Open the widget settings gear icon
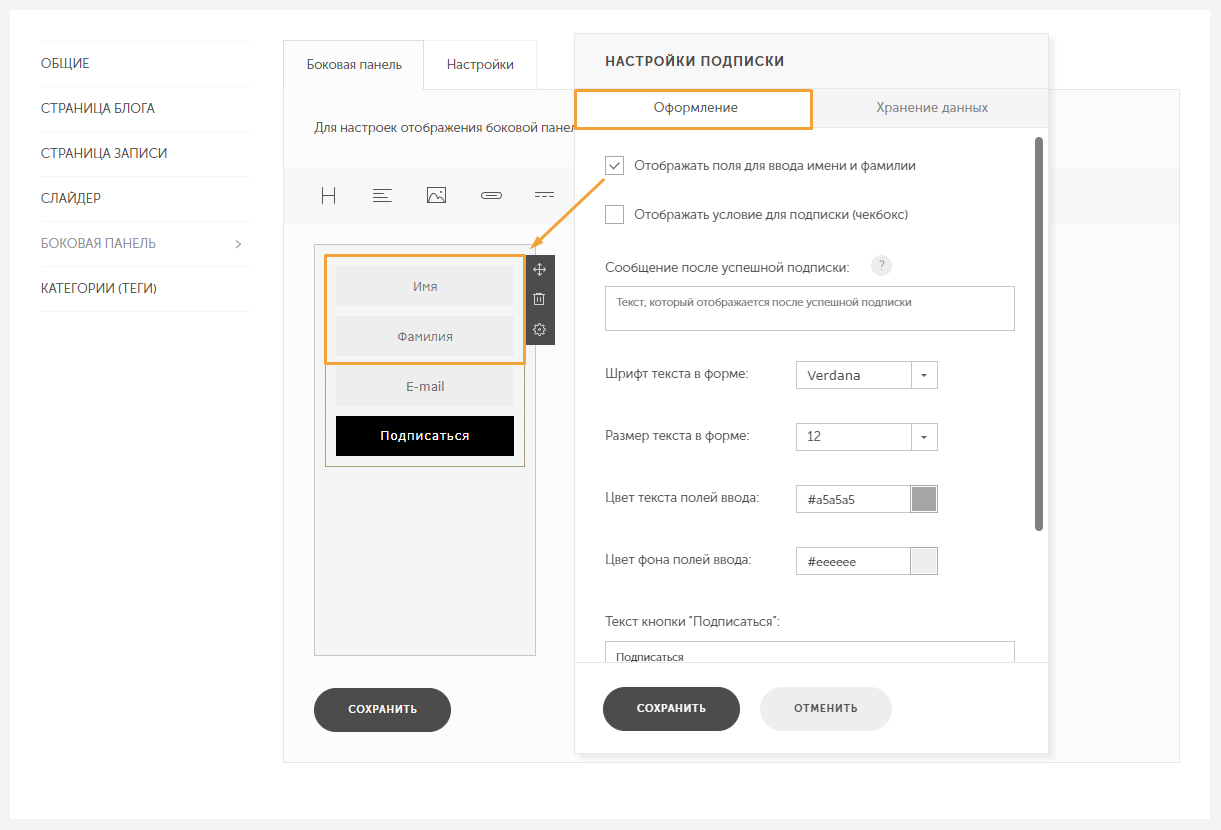Viewport: 1221px width, 830px height. (540, 329)
